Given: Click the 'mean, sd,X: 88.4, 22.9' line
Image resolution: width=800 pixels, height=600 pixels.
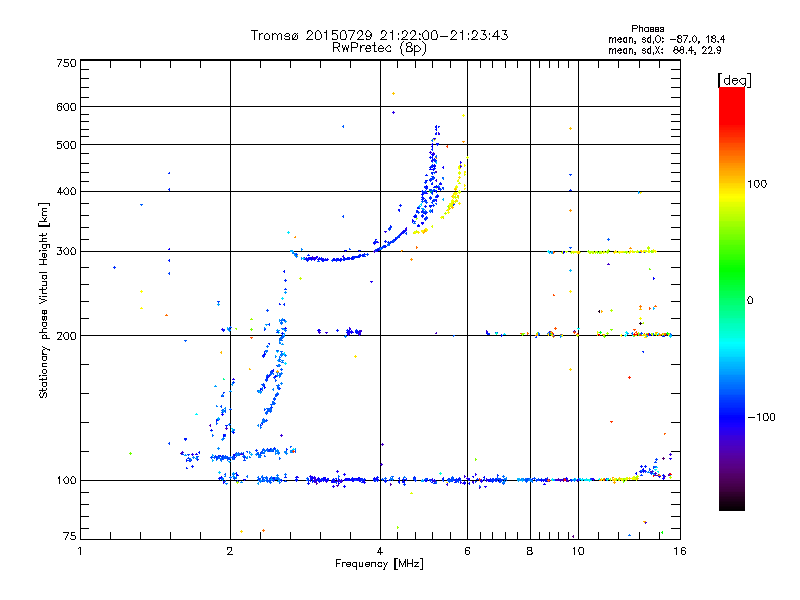Looking at the screenshot, I should pyautogui.click(x=664, y=50).
